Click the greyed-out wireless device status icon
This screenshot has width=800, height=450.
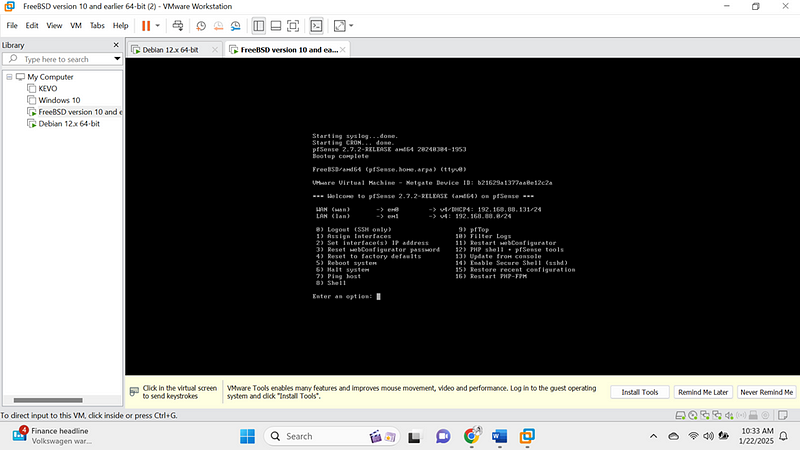coord(741,415)
